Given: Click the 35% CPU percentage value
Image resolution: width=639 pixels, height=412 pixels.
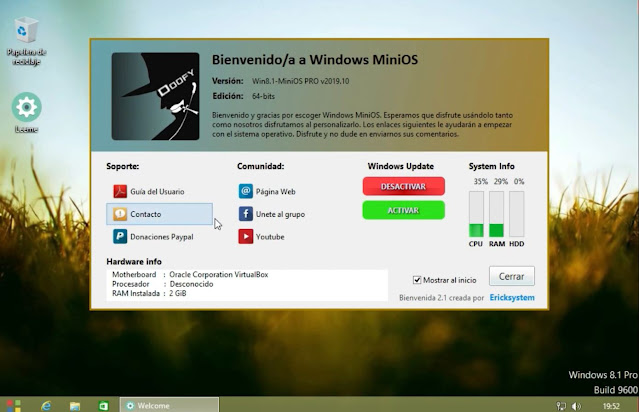Looking at the screenshot, I should (480, 182).
